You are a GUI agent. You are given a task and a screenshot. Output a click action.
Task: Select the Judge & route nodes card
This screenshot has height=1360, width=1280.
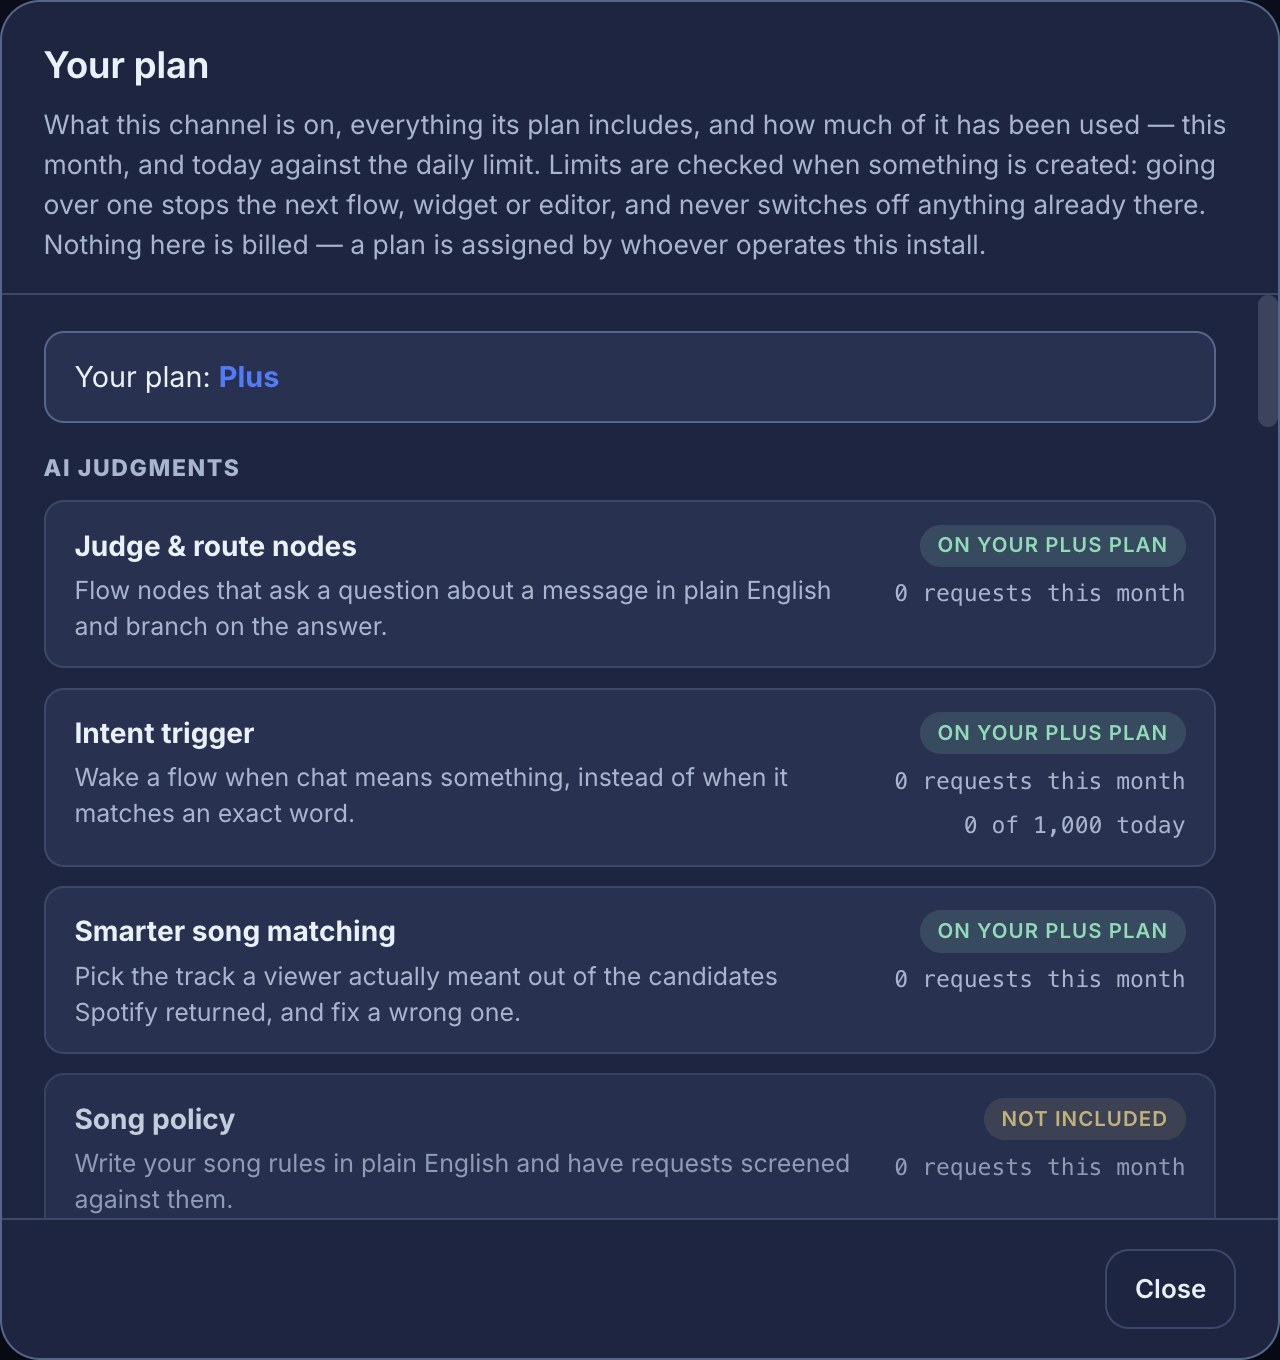[x=630, y=584]
